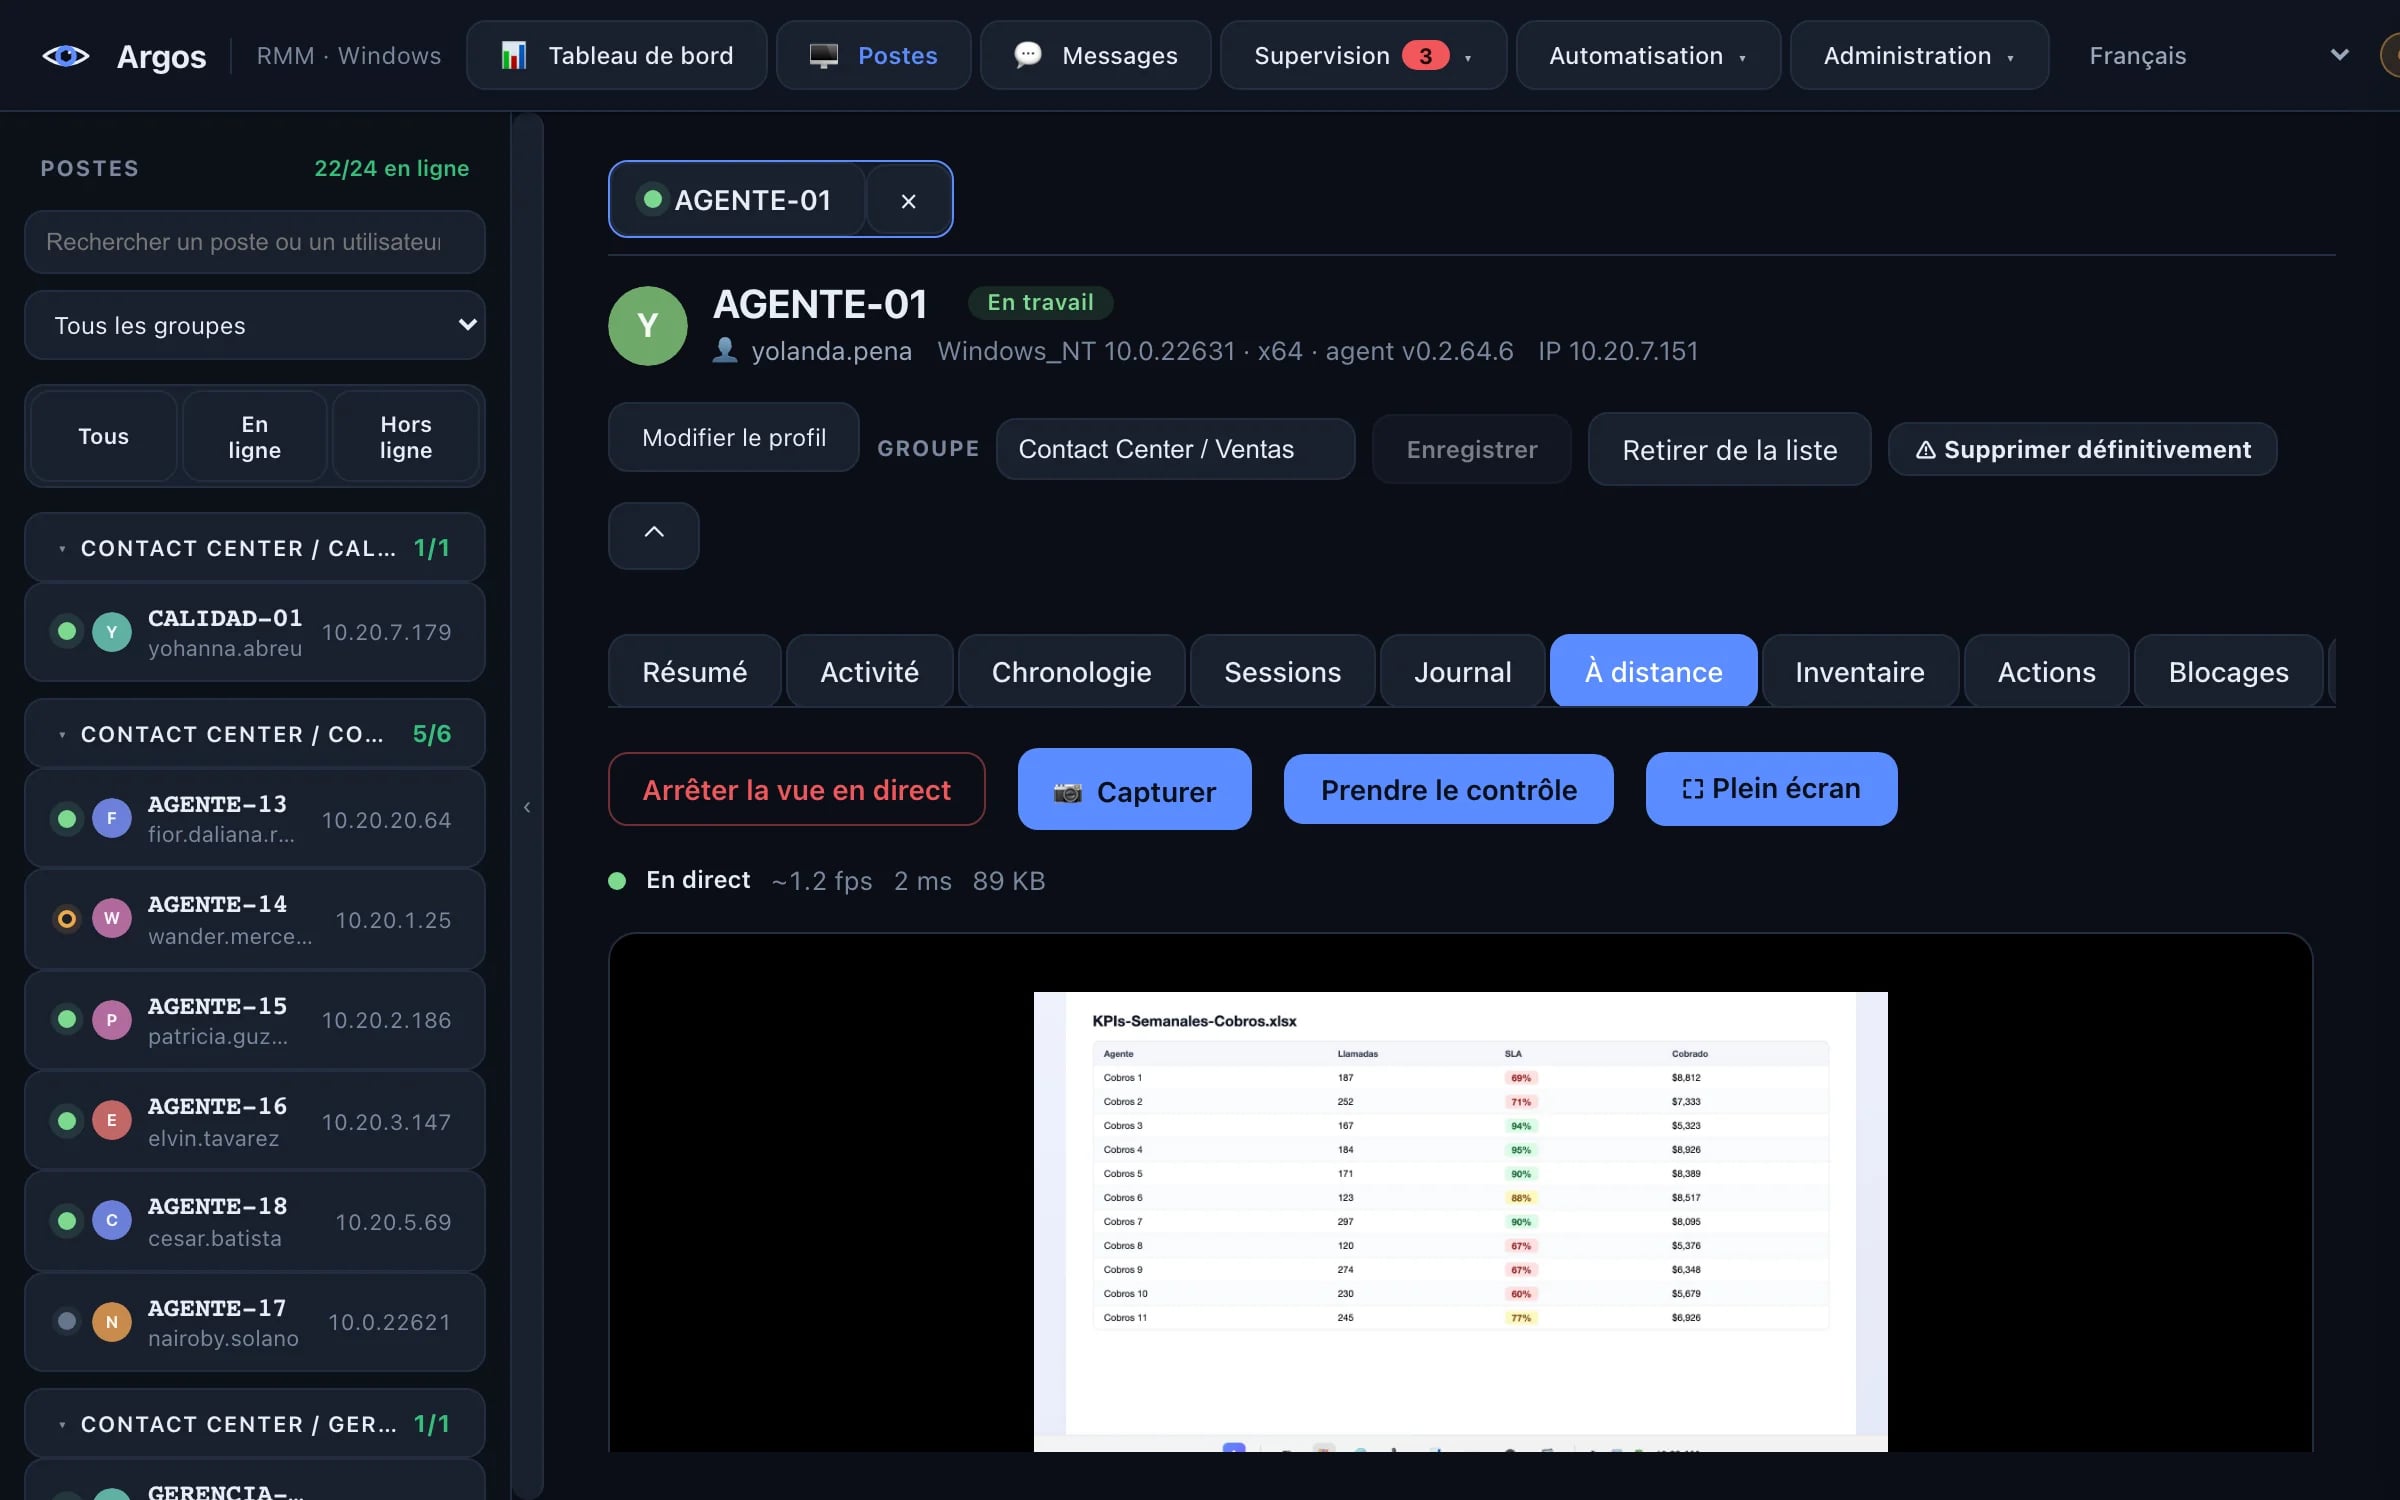This screenshot has height=1500, width=2400.
Task: Close the AGENTE-01 tab
Action: pyautogui.click(x=908, y=201)
